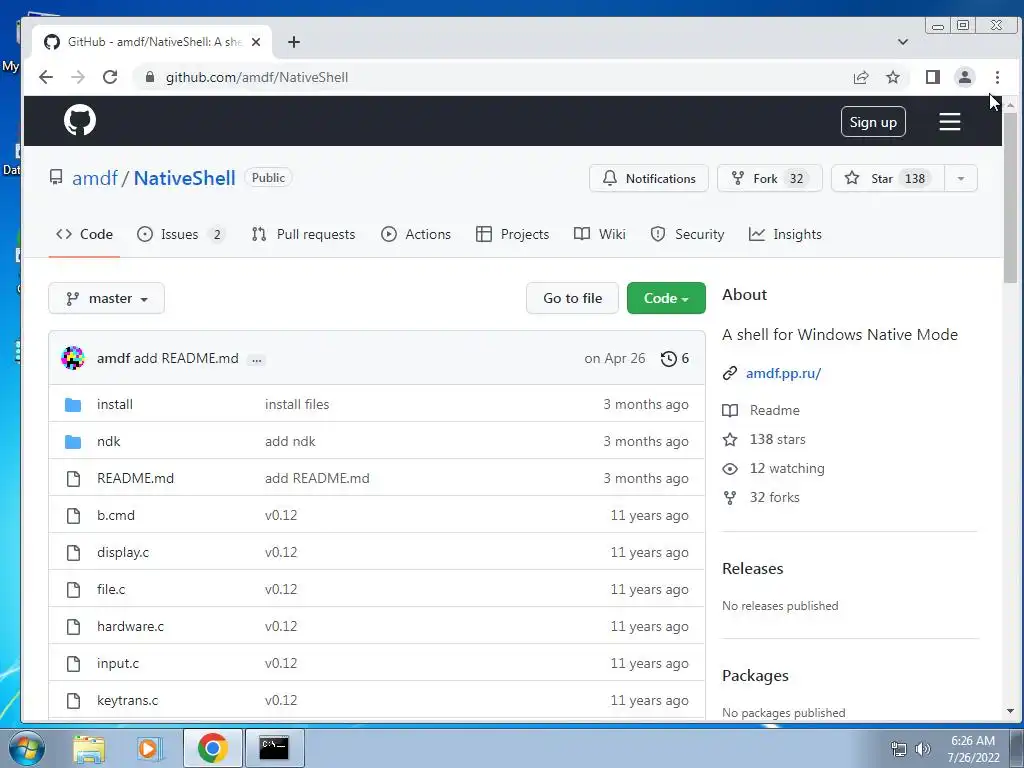The height and width of the screenshot is (768, 1024).
Task: Click the Releases heading link
Action: [x=752, y=569]
